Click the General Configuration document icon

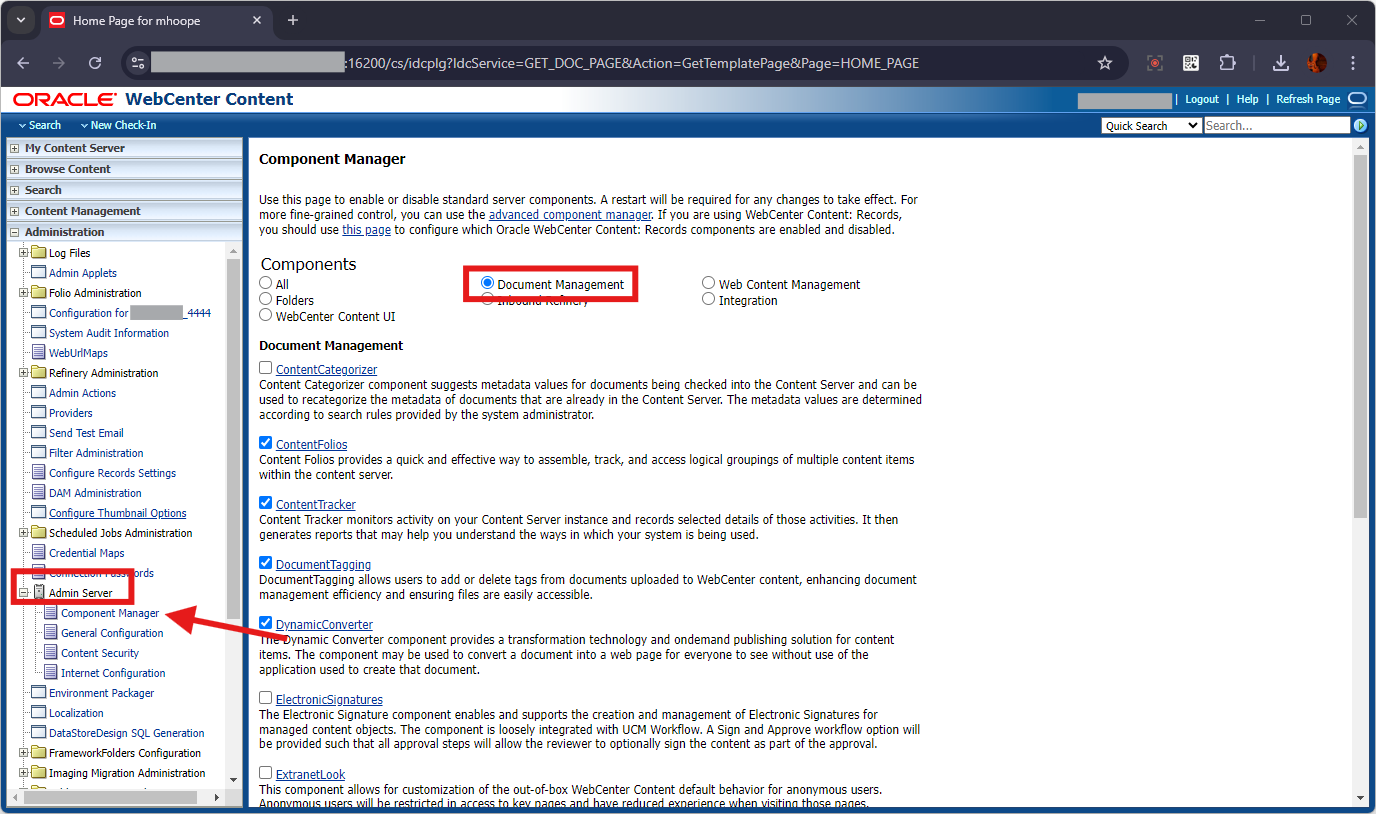pyautogui.click(x=51, y=633)
